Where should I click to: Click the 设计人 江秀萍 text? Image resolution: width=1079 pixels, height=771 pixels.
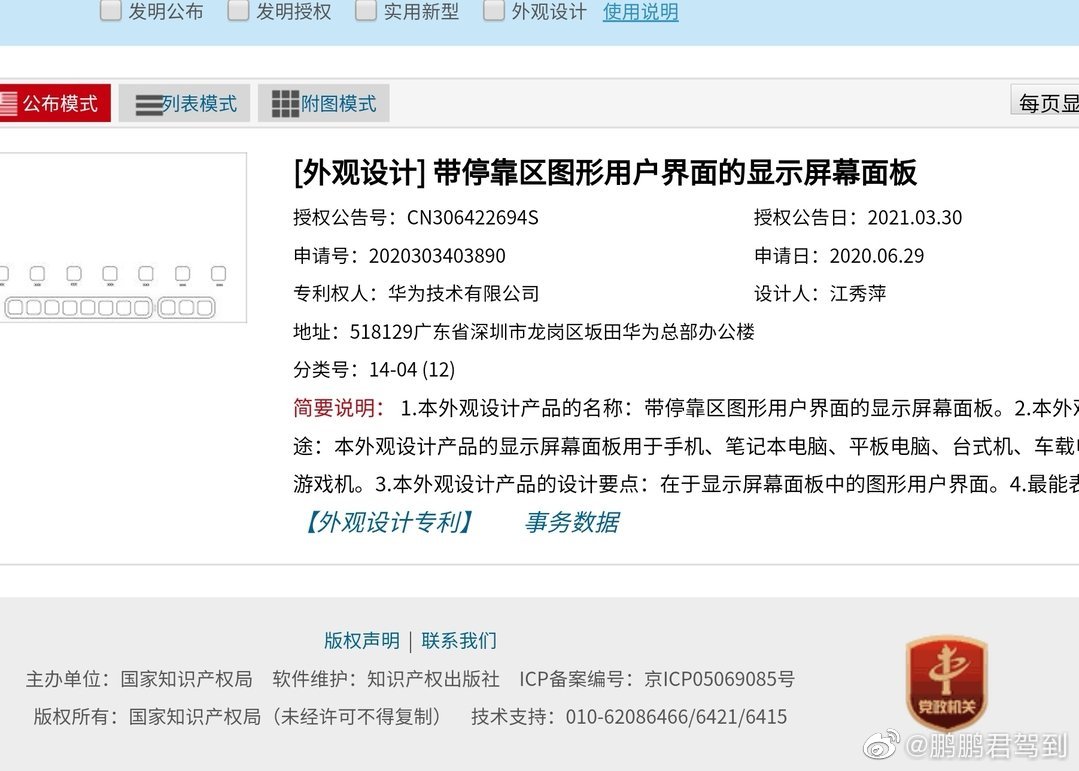coord(820,293)
